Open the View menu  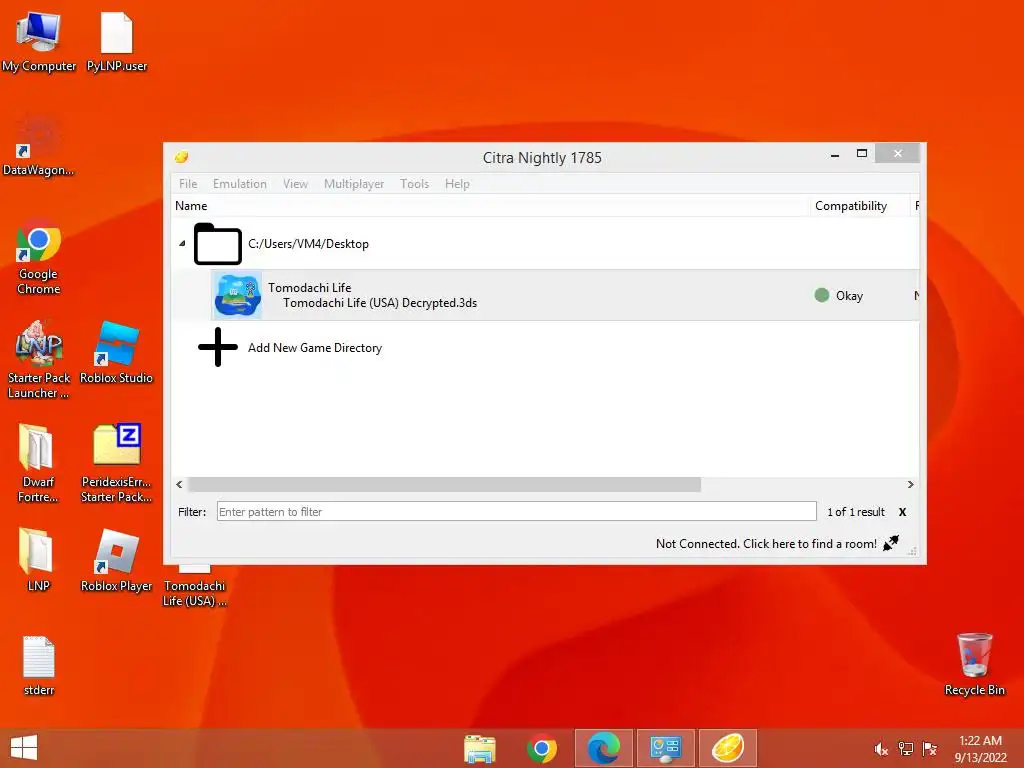[295, 184]
